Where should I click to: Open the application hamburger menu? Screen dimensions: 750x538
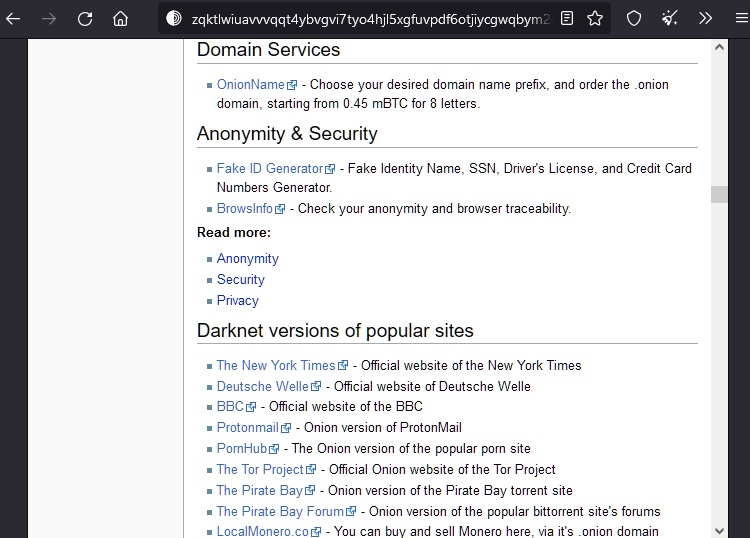(741, 19)
